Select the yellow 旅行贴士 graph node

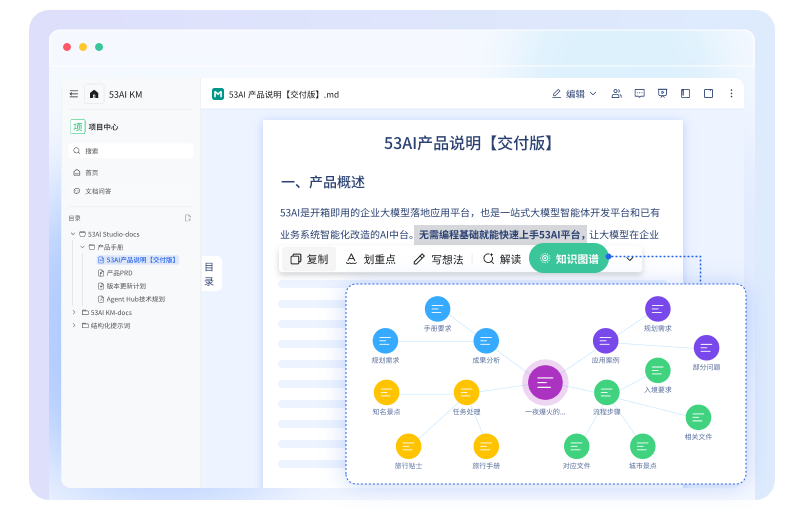[x=408, y=446]
